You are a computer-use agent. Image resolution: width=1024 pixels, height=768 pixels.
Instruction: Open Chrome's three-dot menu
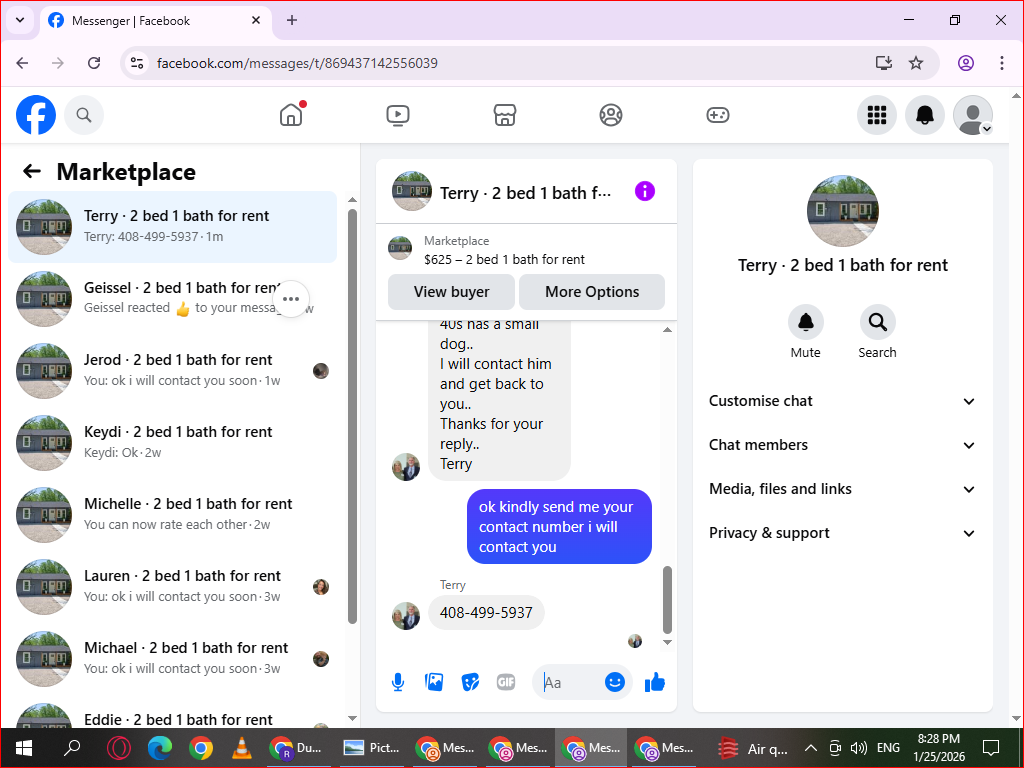click(1001, 63)
